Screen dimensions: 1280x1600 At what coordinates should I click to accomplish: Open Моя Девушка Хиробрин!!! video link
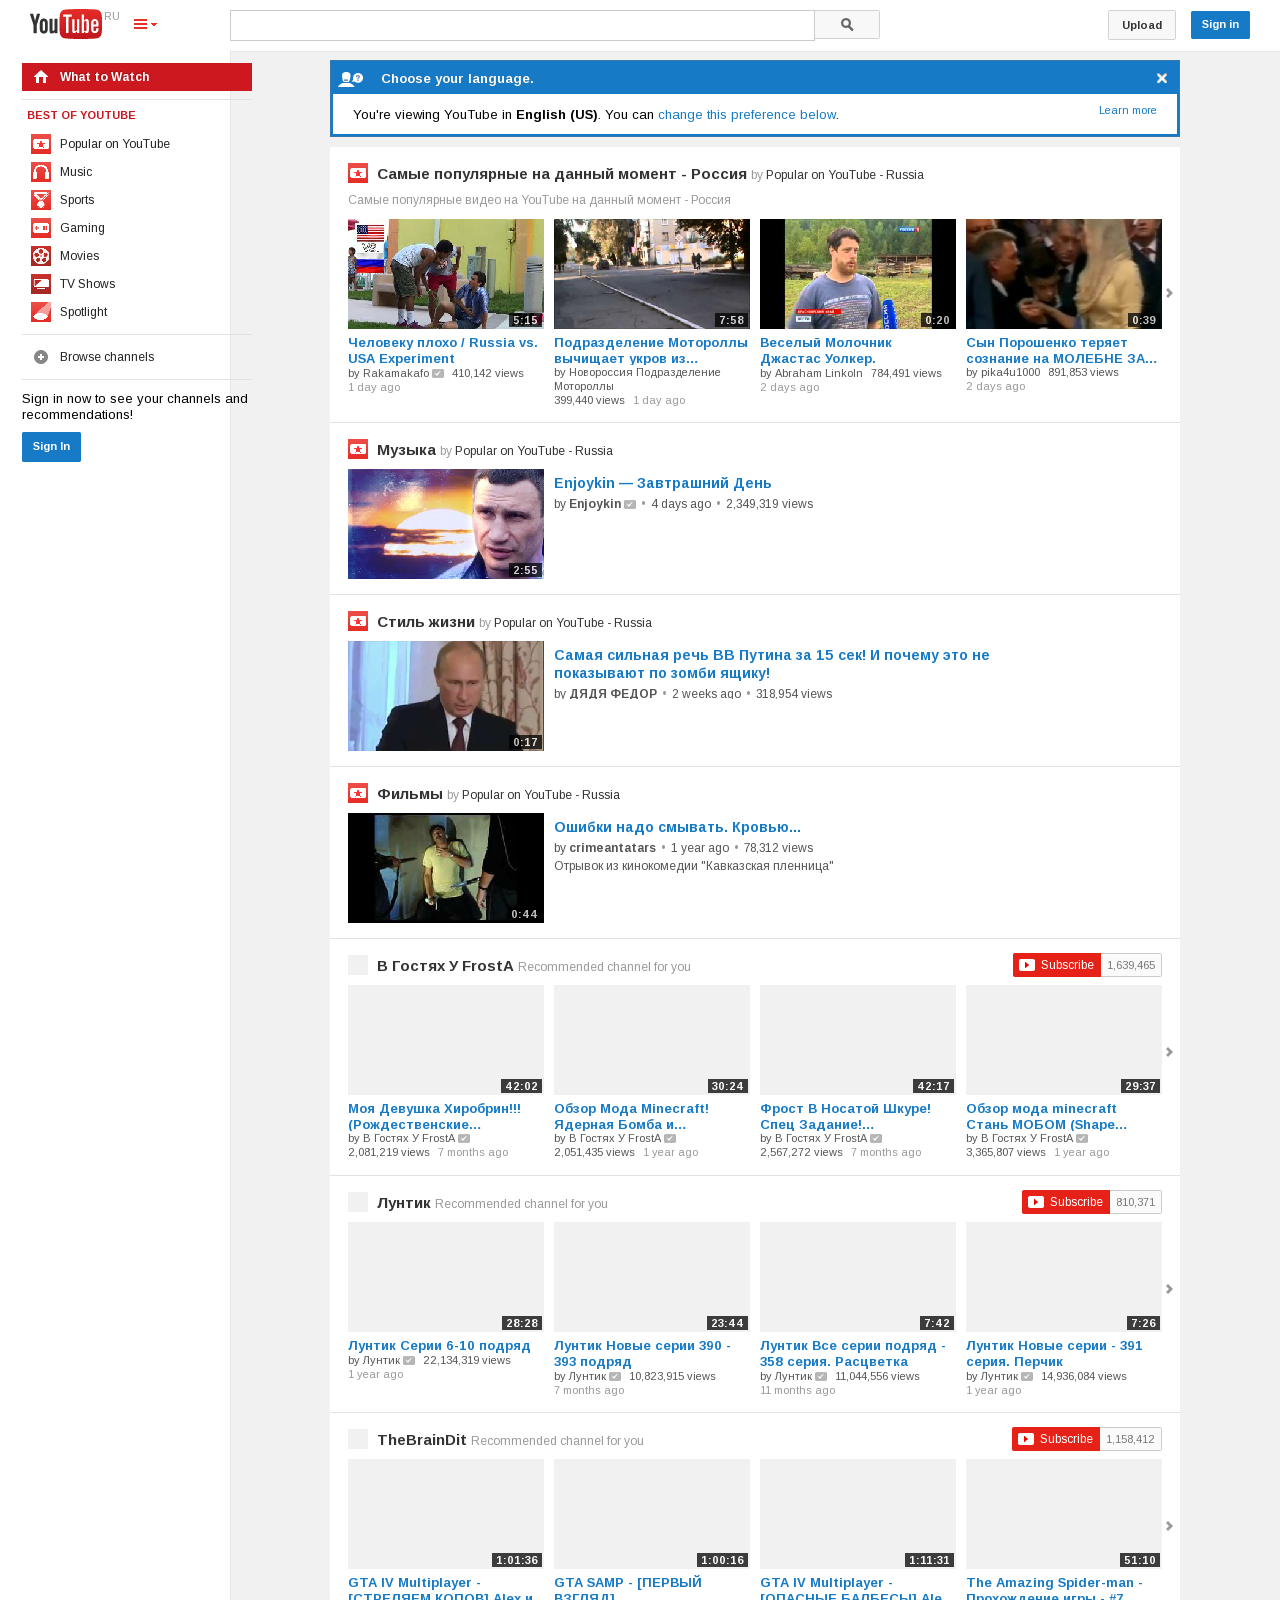(x=435, y=1116)
